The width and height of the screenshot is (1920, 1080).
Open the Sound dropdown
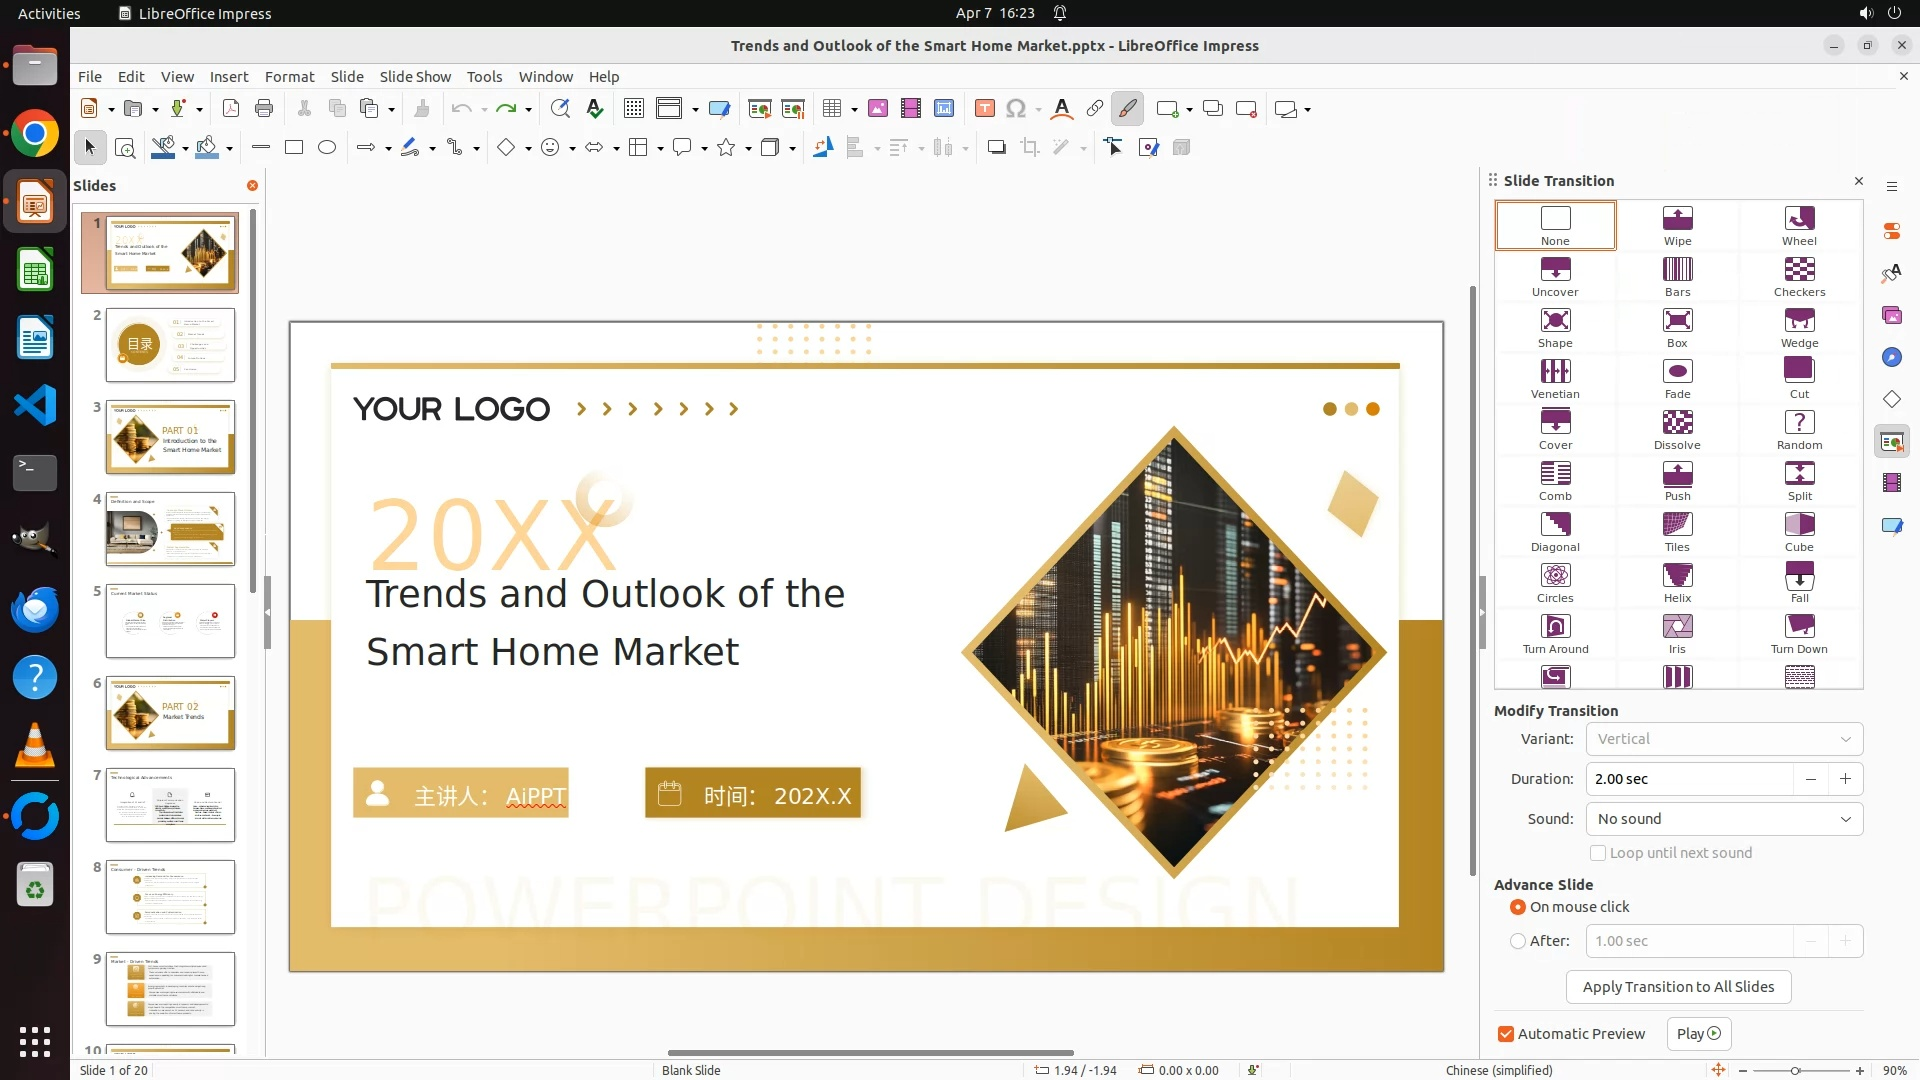click(x=1723, y=819)
